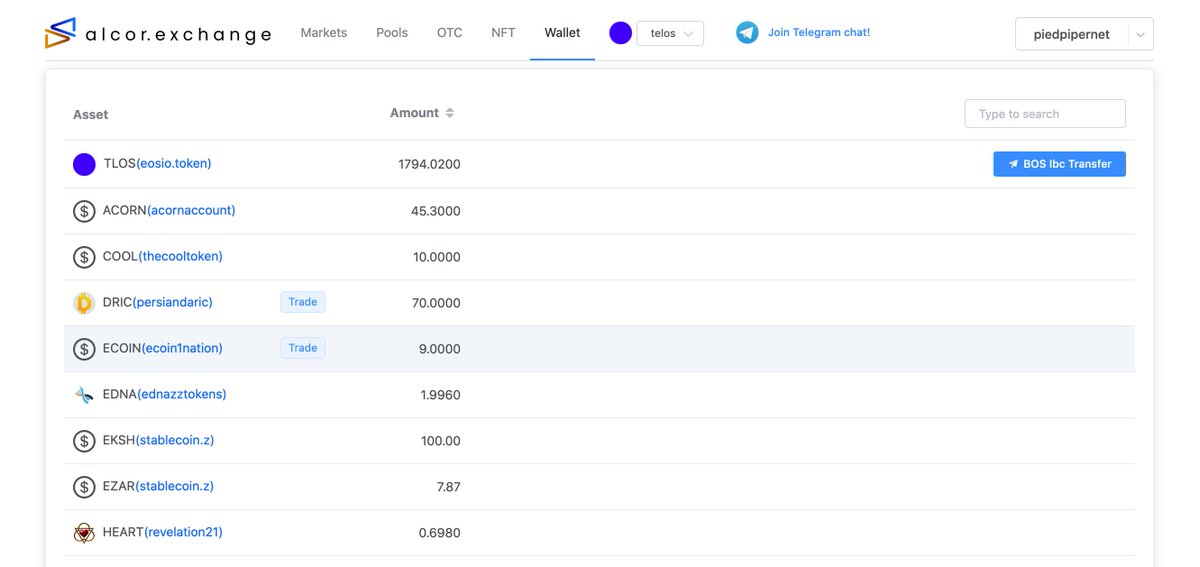The width and height of the screenshot is (1200, 567).
Task: Select the COOL amount 10.0000
Action: tap(436, 257)
